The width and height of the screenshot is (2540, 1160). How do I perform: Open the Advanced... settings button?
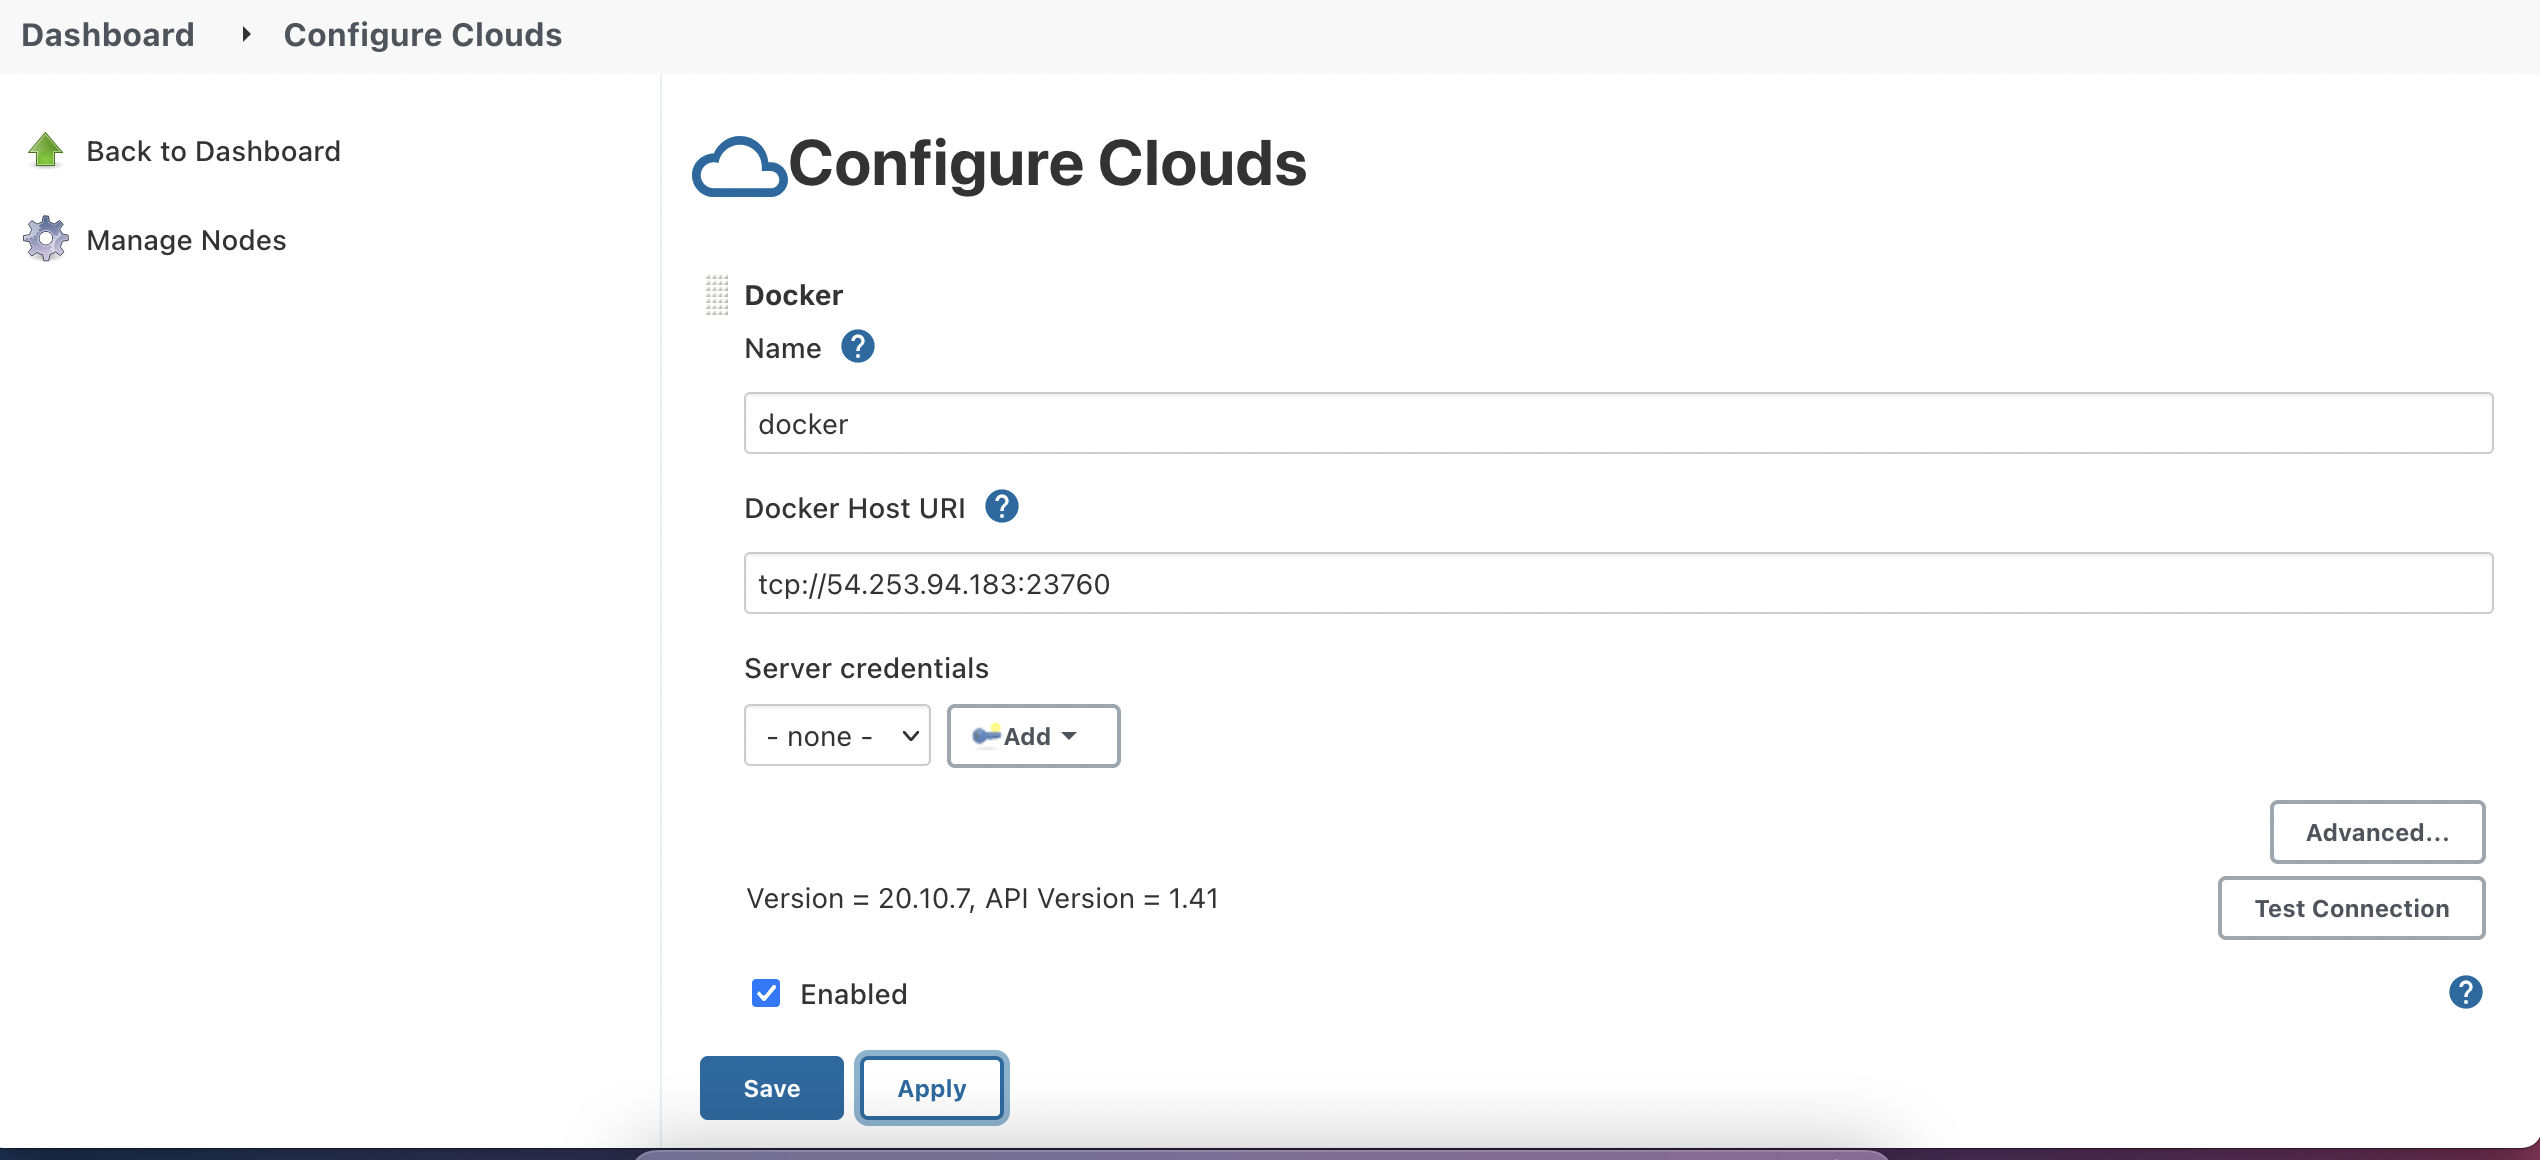(2377, 832)
